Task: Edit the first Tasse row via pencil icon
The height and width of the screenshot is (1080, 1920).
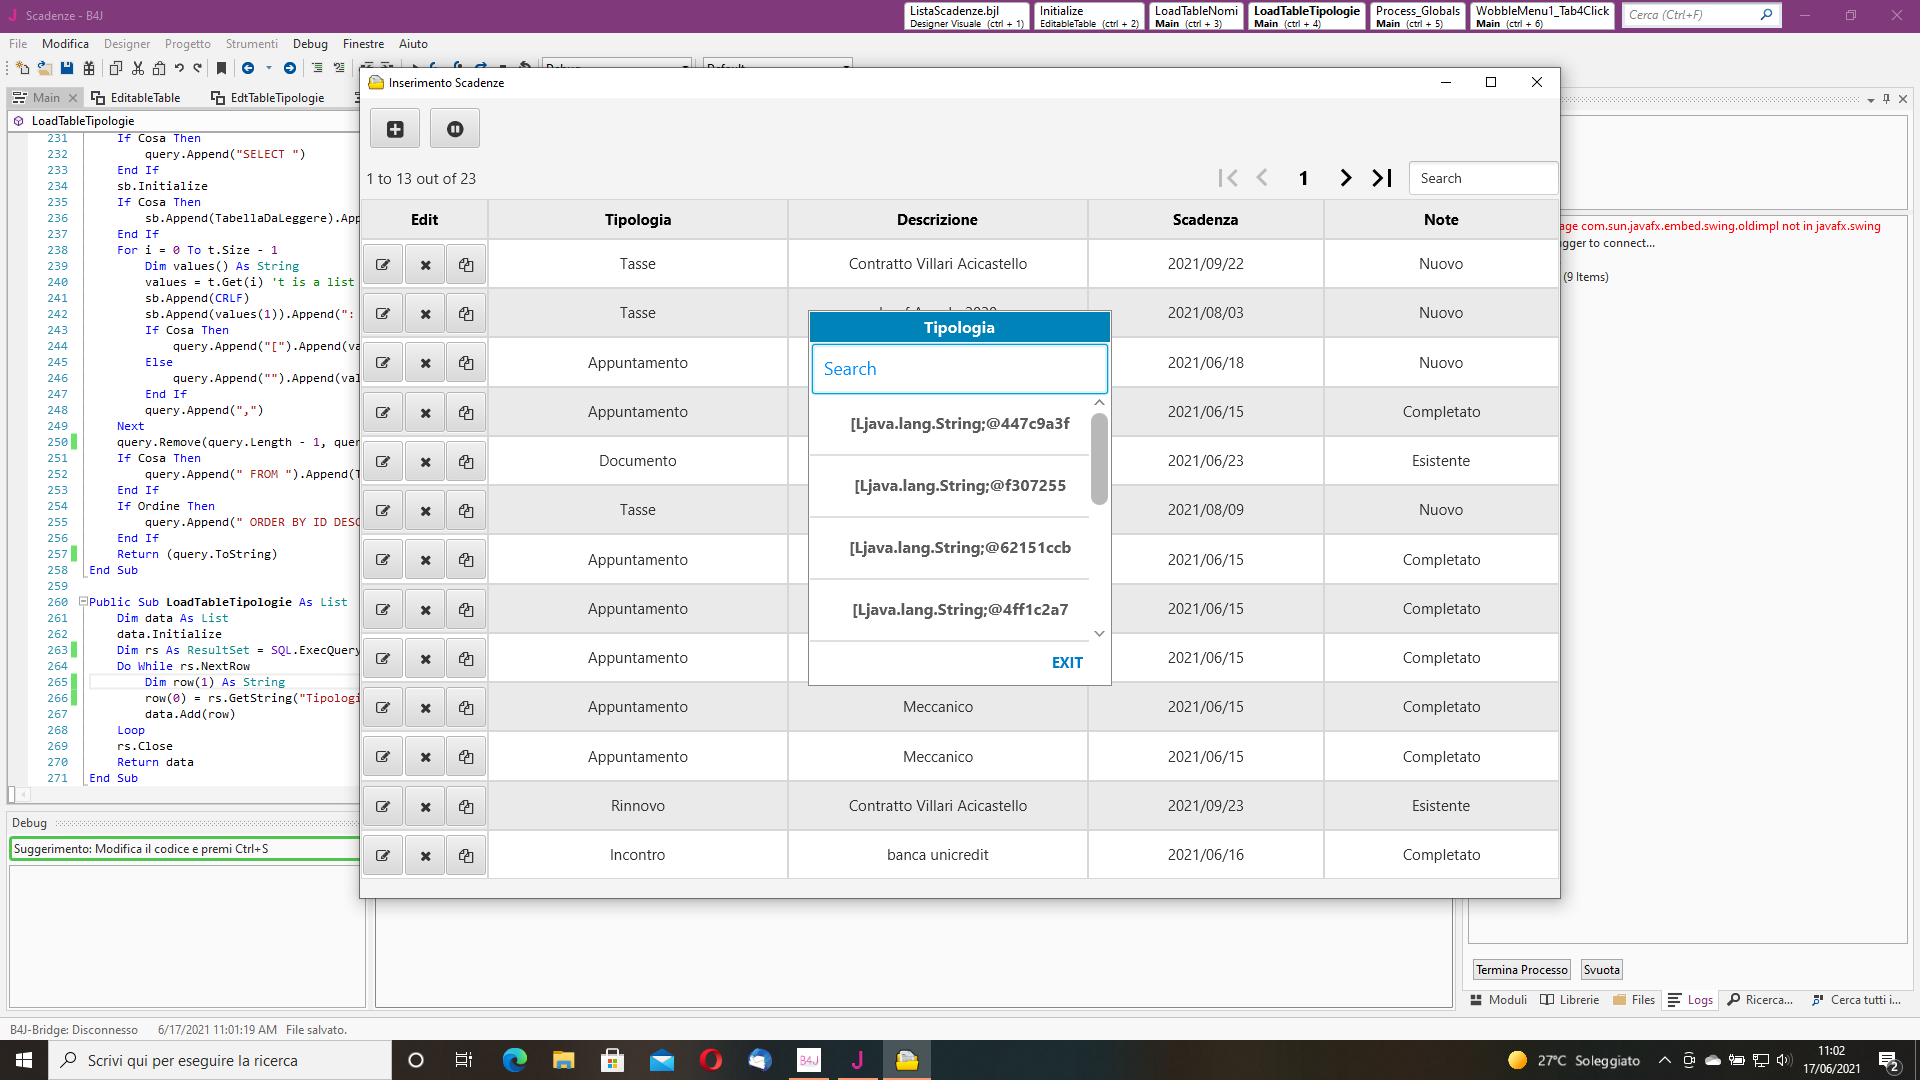Action: pyautogui.click(x=383, y=264)
